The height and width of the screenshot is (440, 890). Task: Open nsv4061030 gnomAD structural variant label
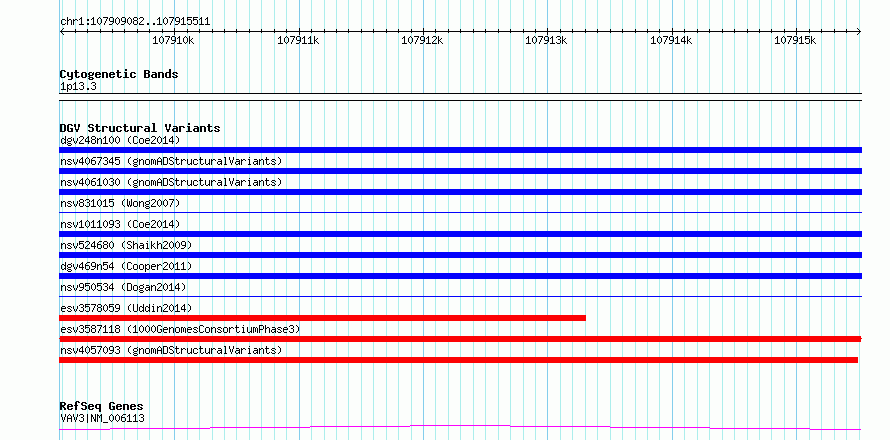171,182
